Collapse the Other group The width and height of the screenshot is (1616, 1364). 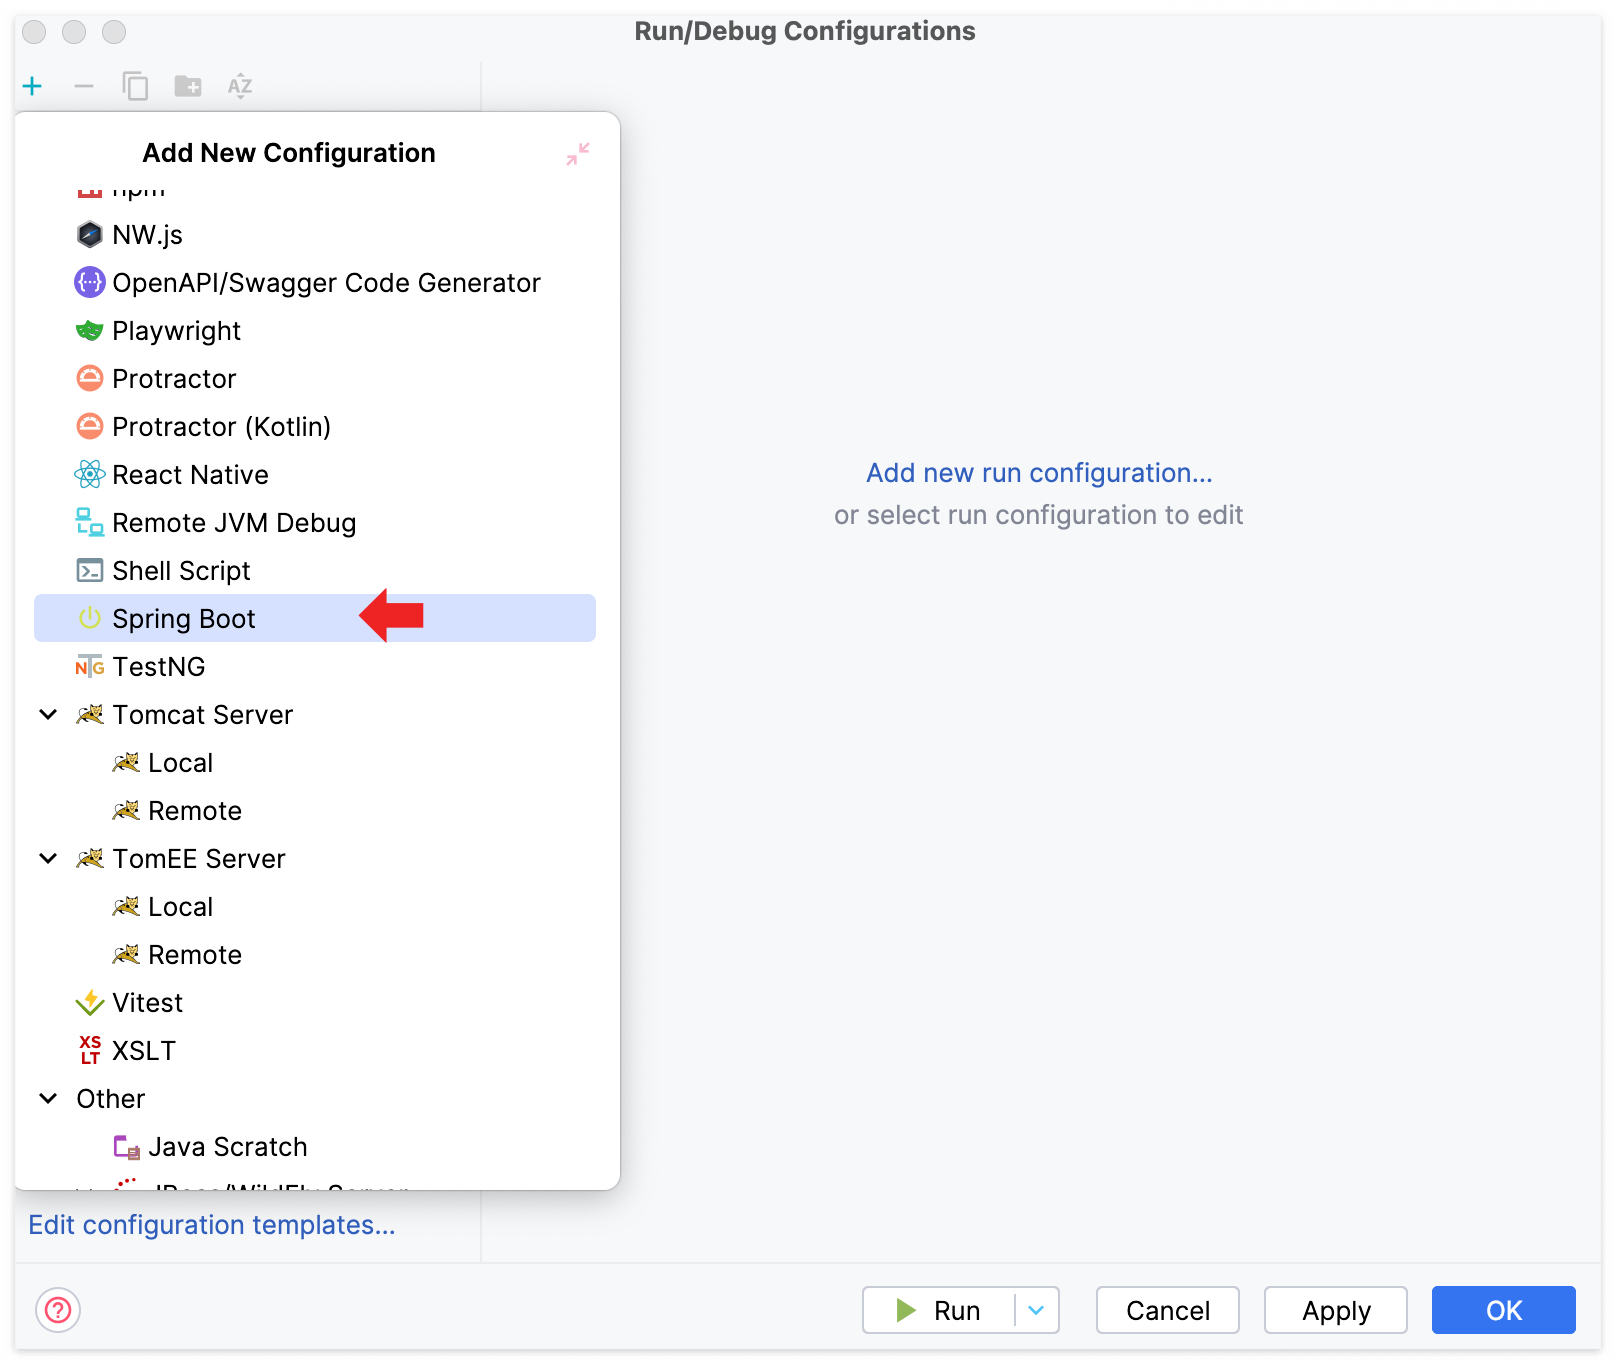tap(48, 1099)
